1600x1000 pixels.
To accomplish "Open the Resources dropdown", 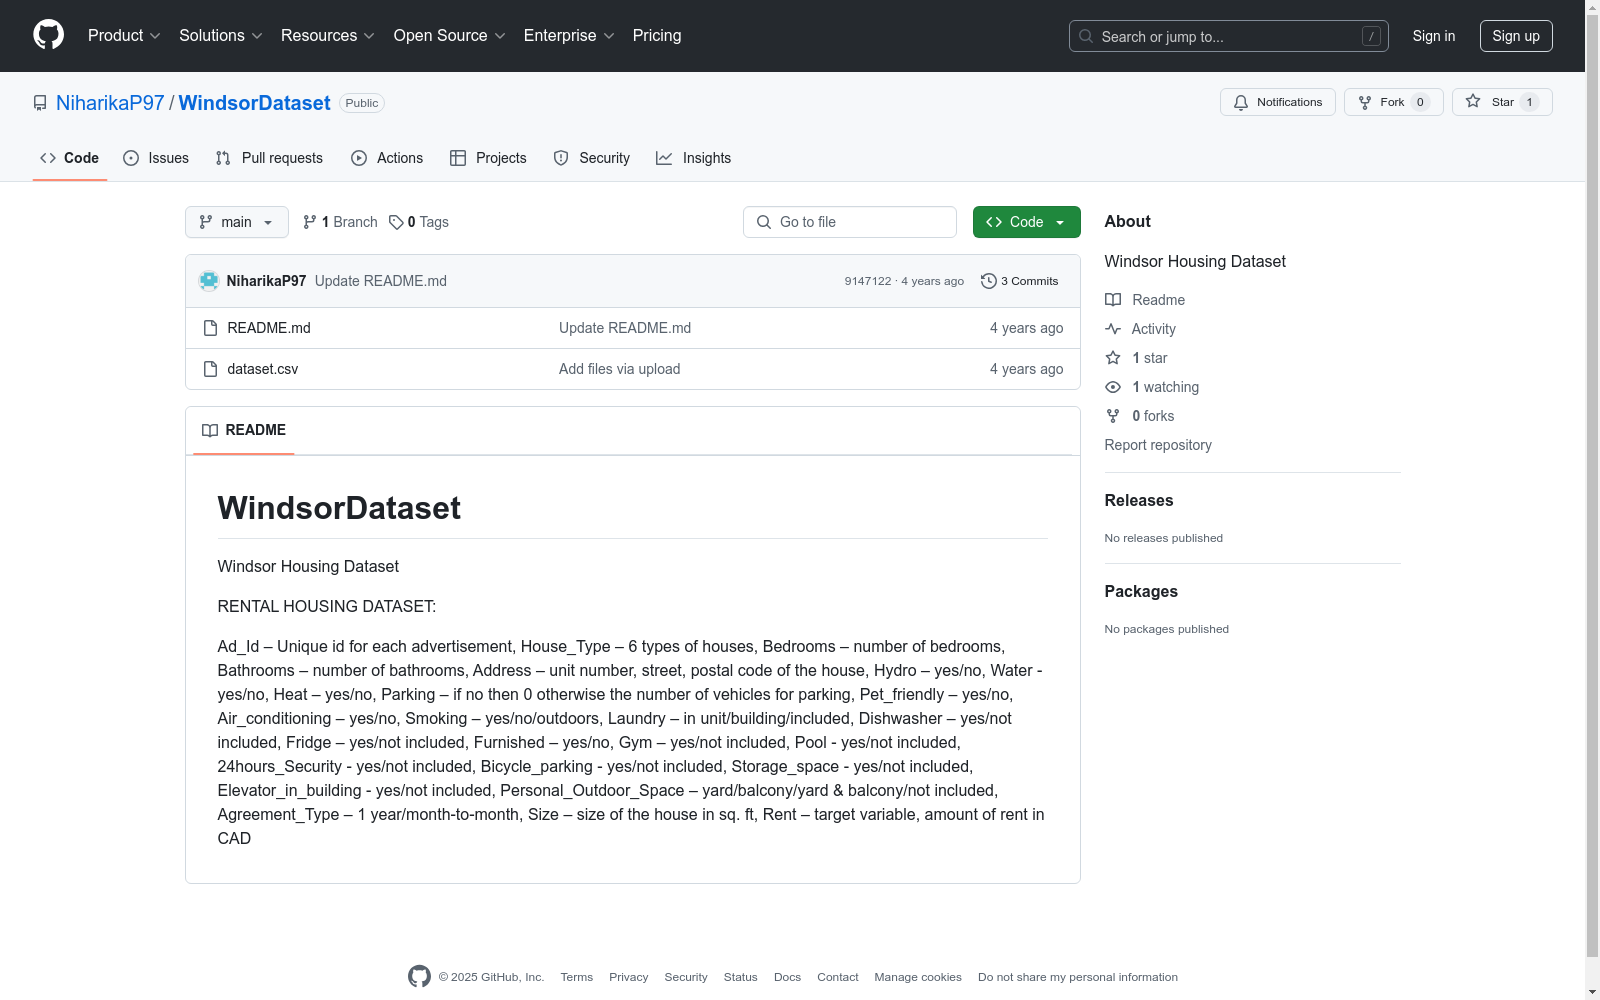I will [328, 36].
